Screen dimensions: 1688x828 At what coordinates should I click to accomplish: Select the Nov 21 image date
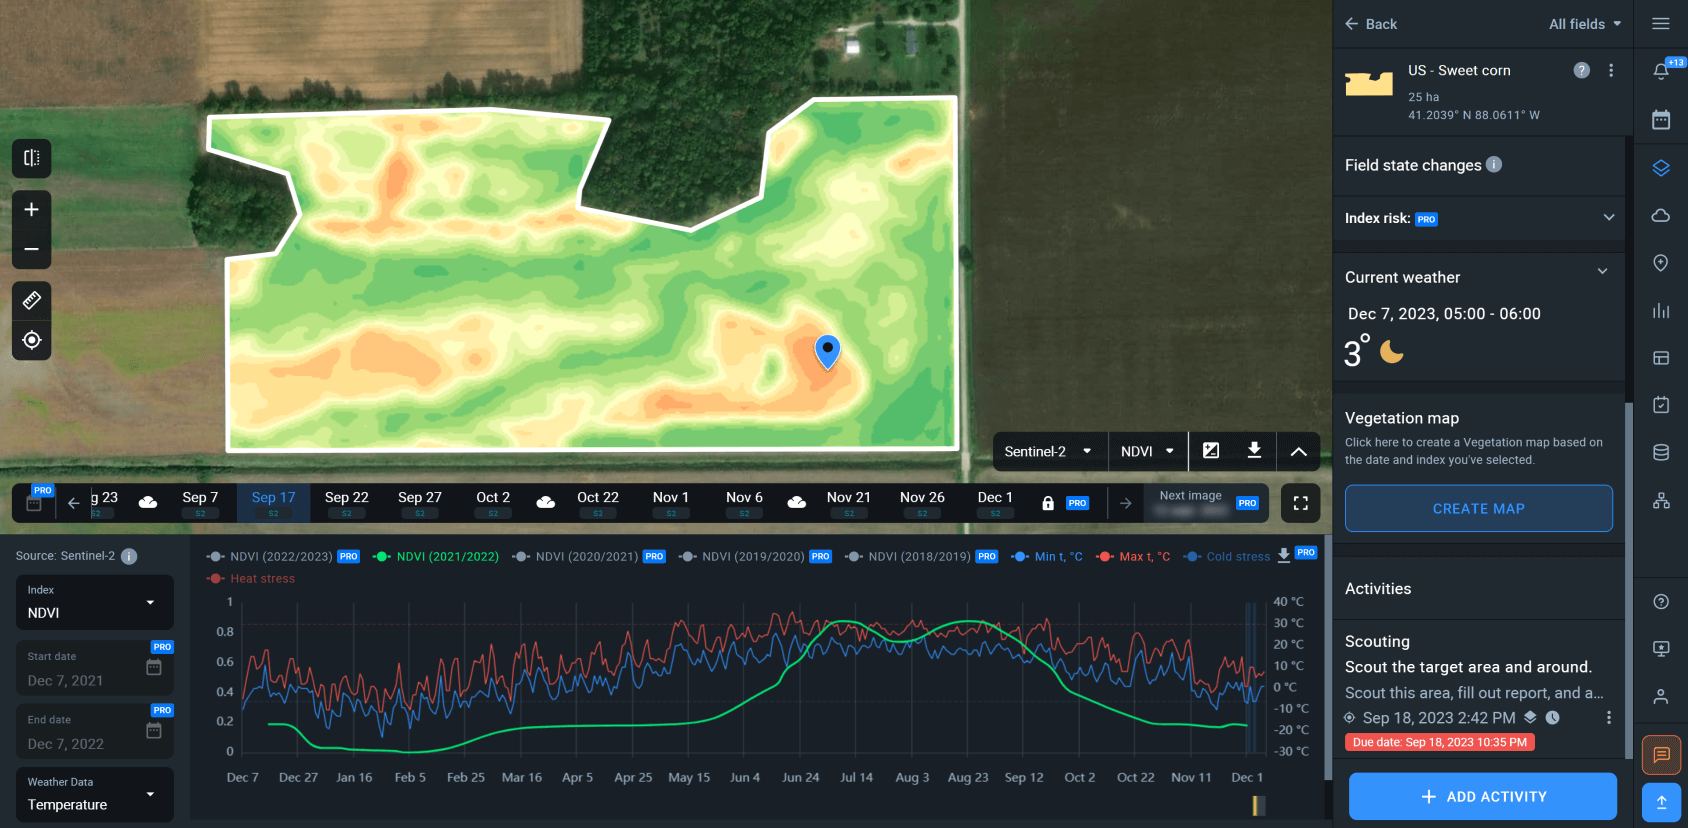(849, 503)
